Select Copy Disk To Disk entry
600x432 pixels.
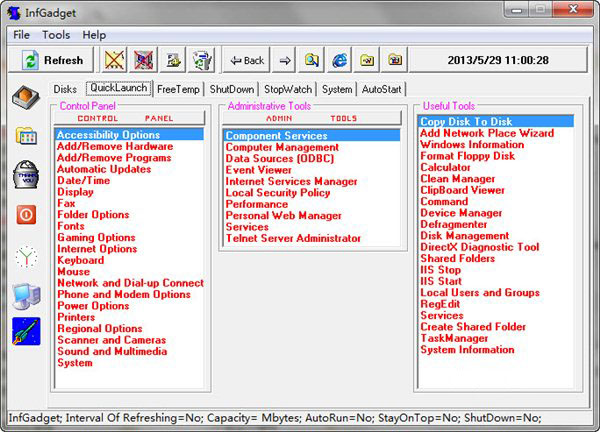coord(496,121)
